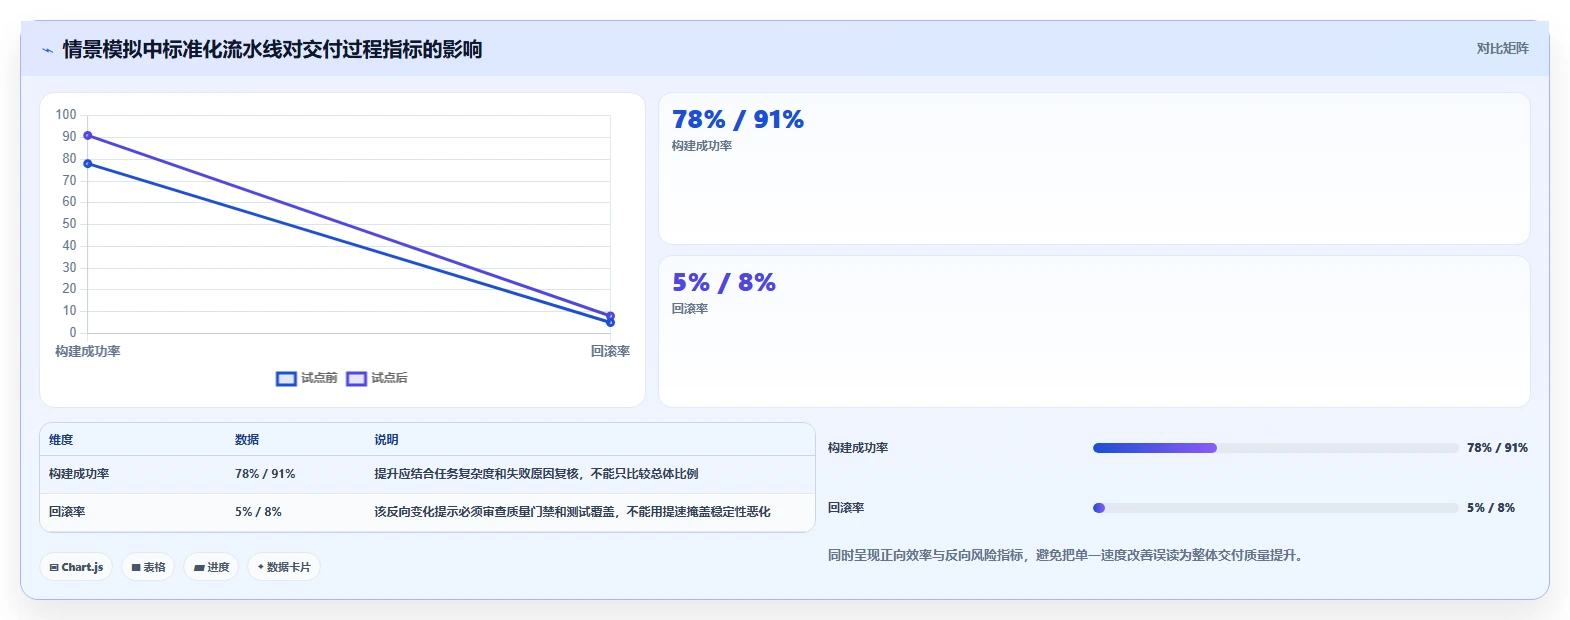
Task: Click the 试点前 blue legend swatch
Action: pos(286,378)
